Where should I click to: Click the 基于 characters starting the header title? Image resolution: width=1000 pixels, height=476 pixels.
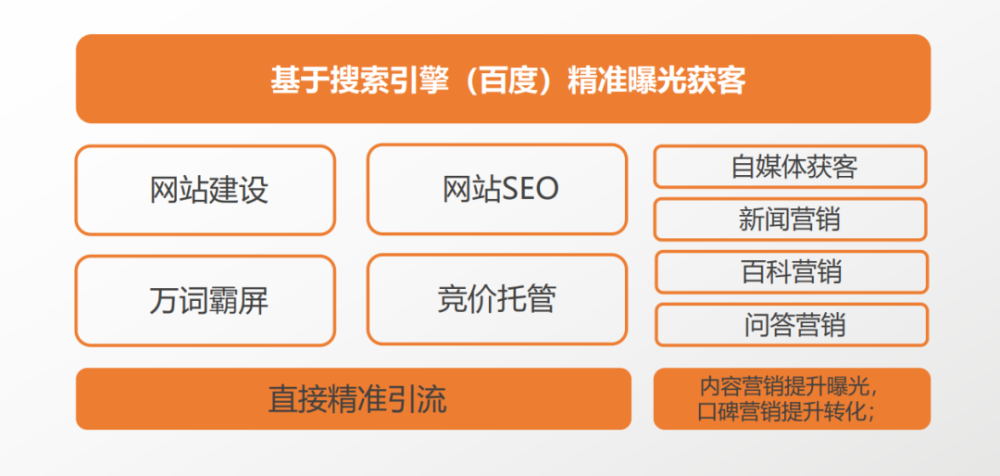pyautogui.click(x=299, y=81)
